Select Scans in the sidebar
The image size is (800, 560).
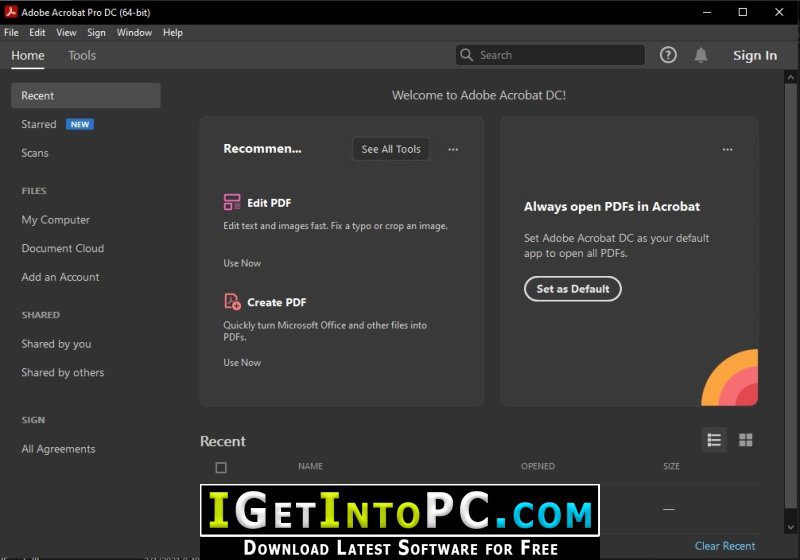[35, 153]
